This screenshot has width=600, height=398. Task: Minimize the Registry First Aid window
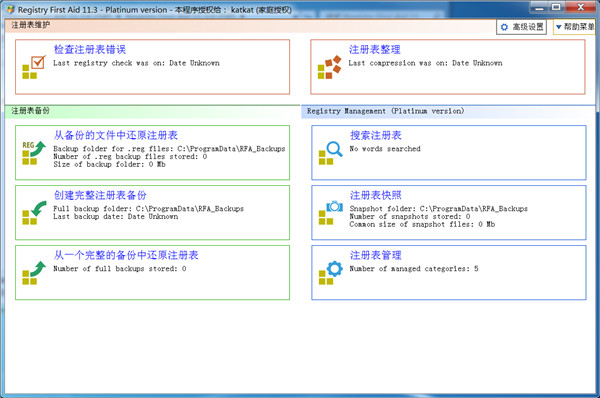pyautogui.click(x=540, y=7)
